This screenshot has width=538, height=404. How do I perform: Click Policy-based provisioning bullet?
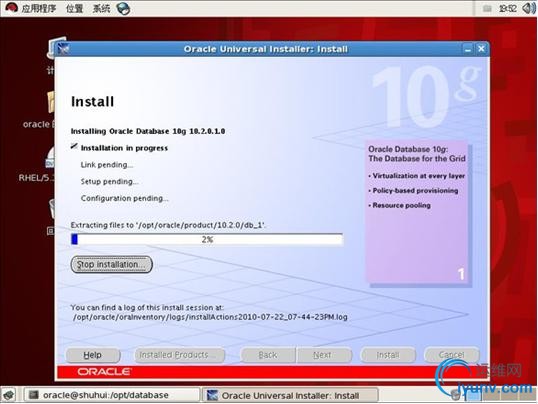point(413,191)
